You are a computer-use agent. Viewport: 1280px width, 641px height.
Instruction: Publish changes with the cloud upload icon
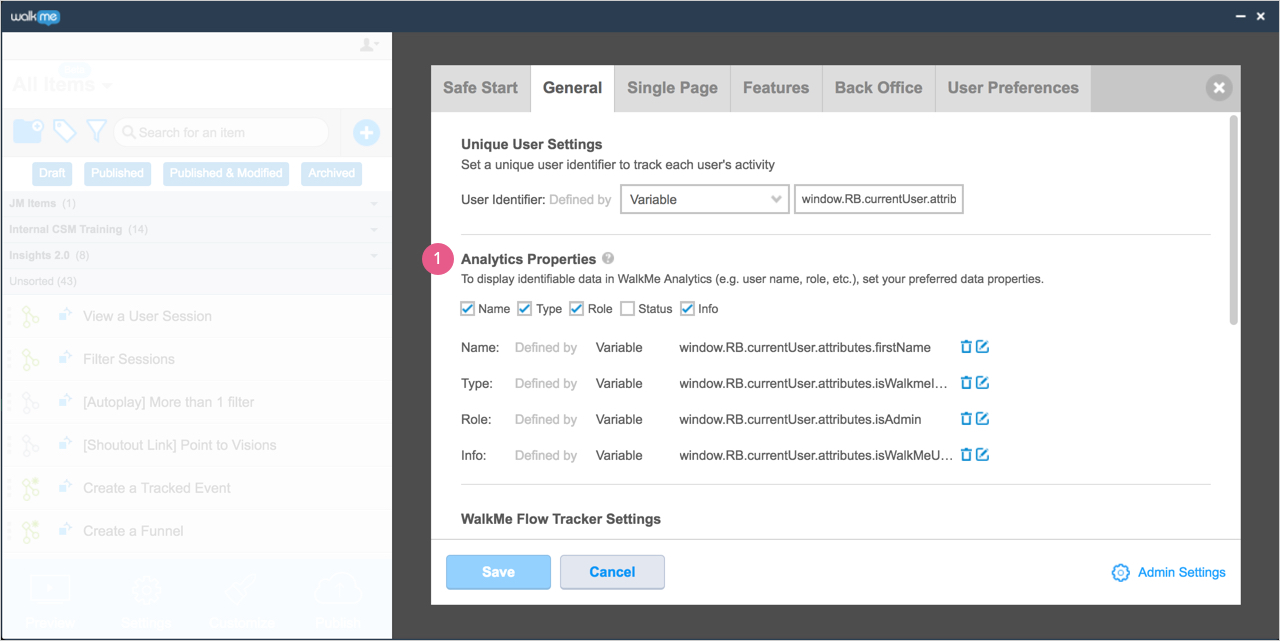338,590
